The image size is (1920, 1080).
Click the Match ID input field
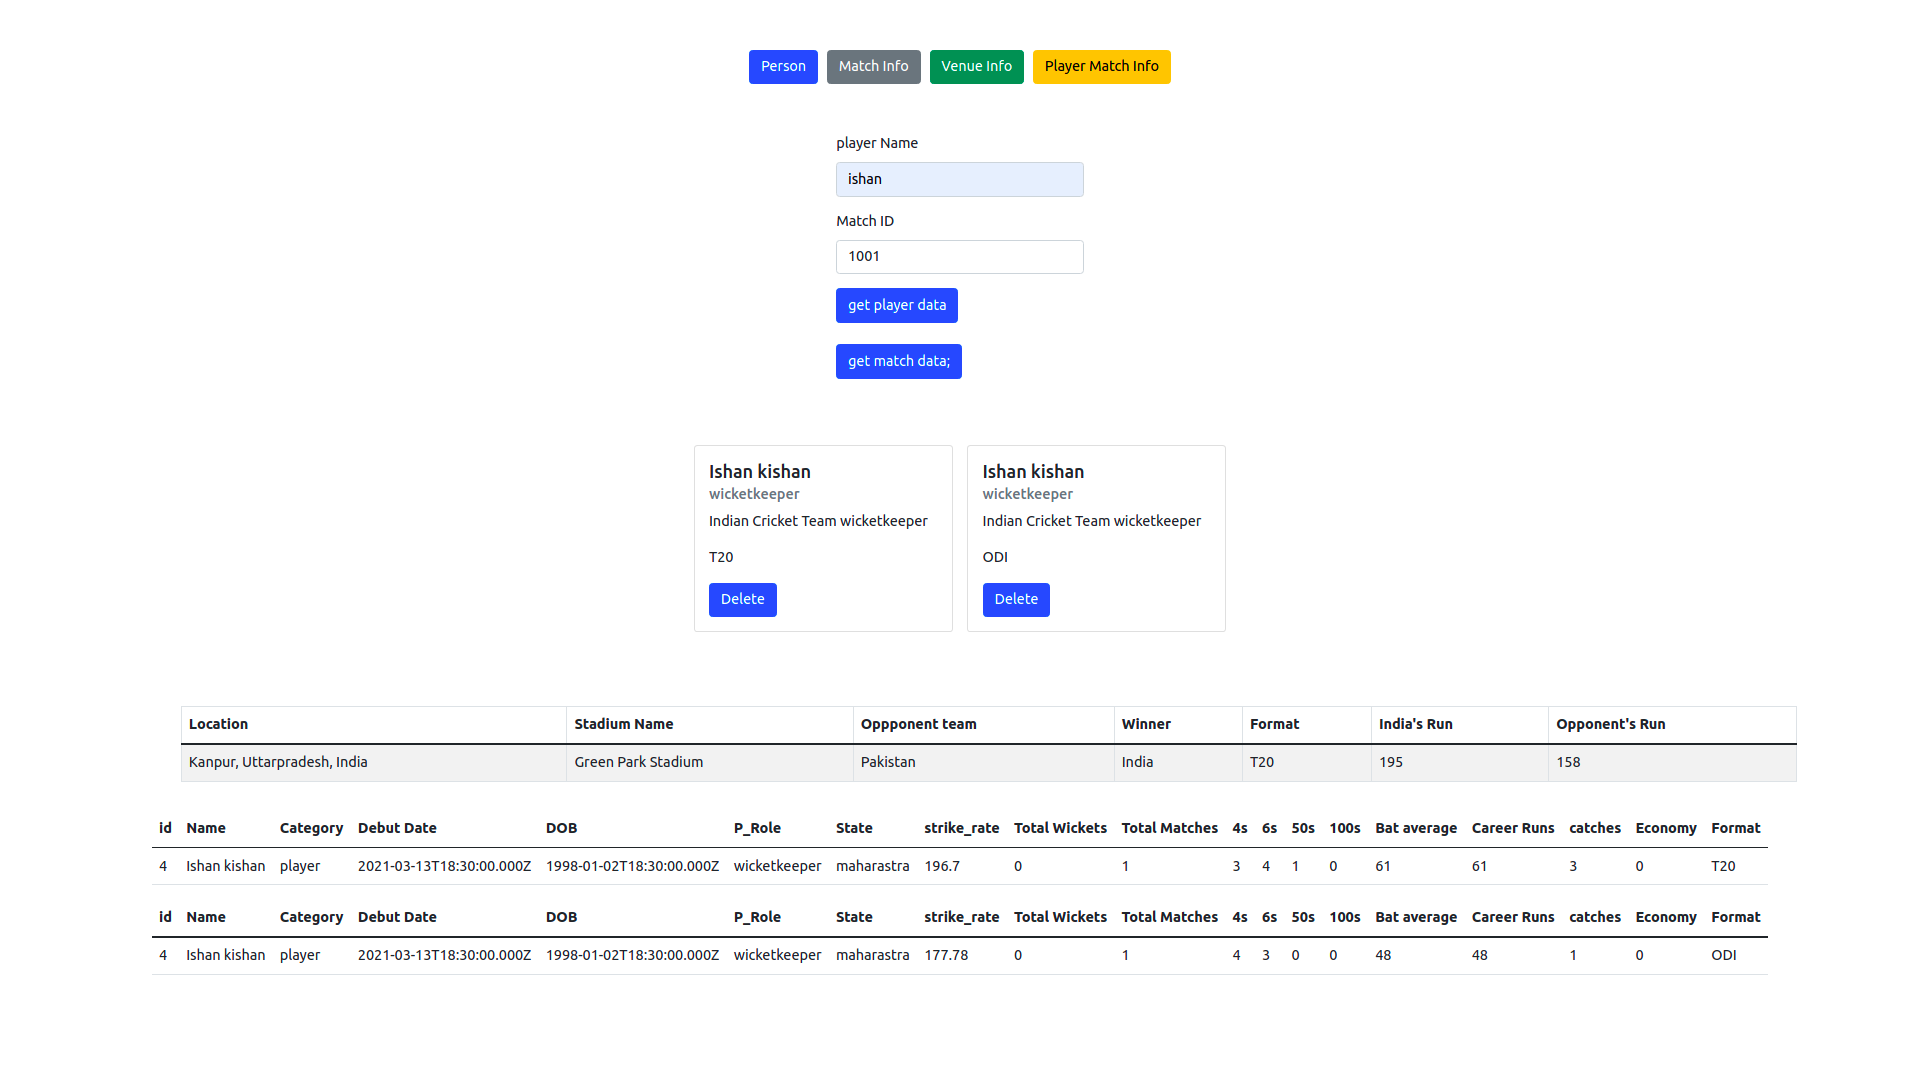coord(959,257)
